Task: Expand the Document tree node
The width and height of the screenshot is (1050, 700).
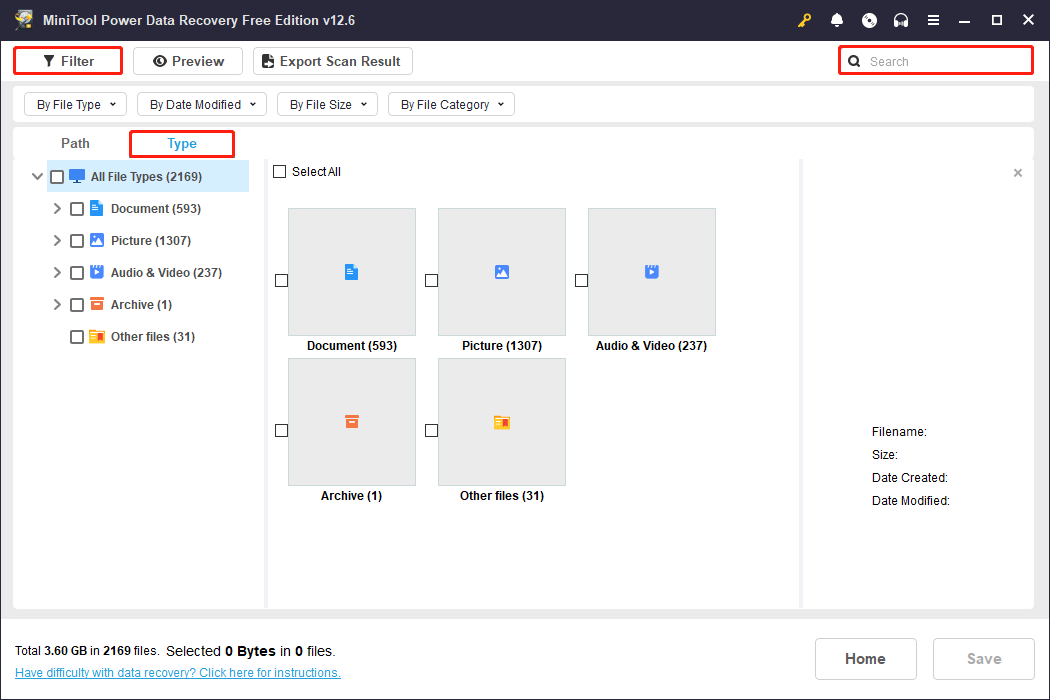Action: [57, 208]
